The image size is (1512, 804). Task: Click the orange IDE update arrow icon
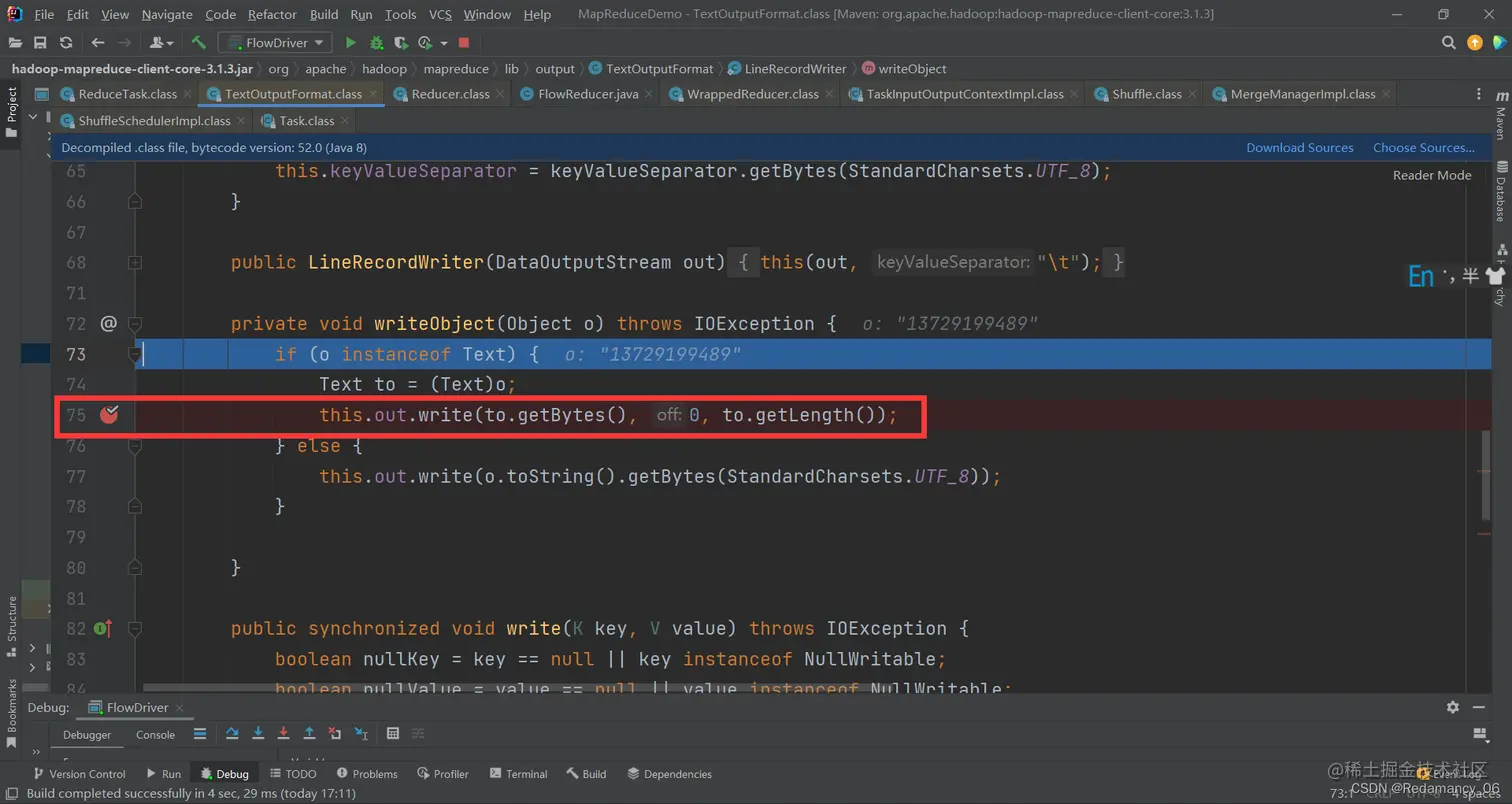pyautogui.click(x=1475, y=43)
